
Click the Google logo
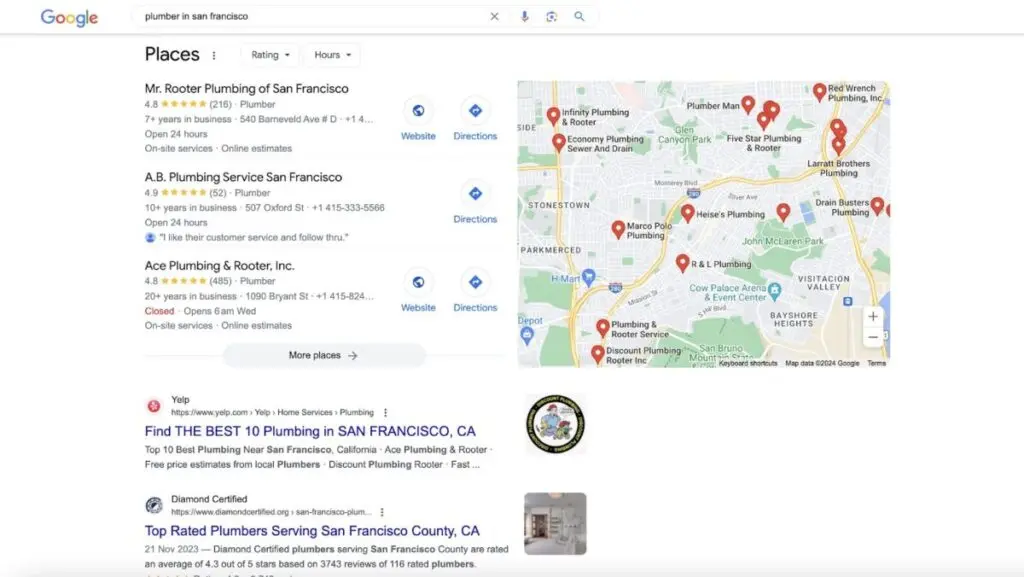(69, 18)
